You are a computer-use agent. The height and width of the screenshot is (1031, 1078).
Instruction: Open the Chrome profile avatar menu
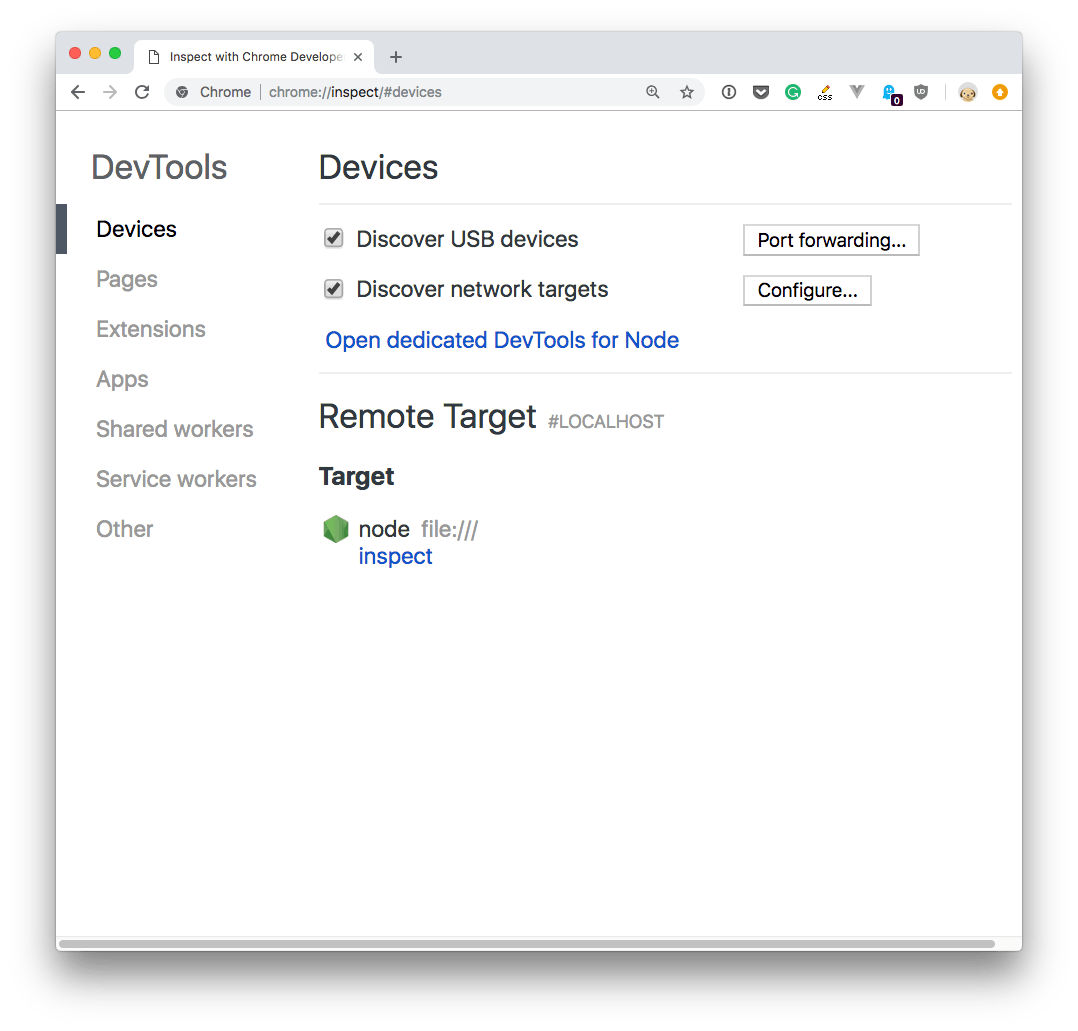pos(967,92)
